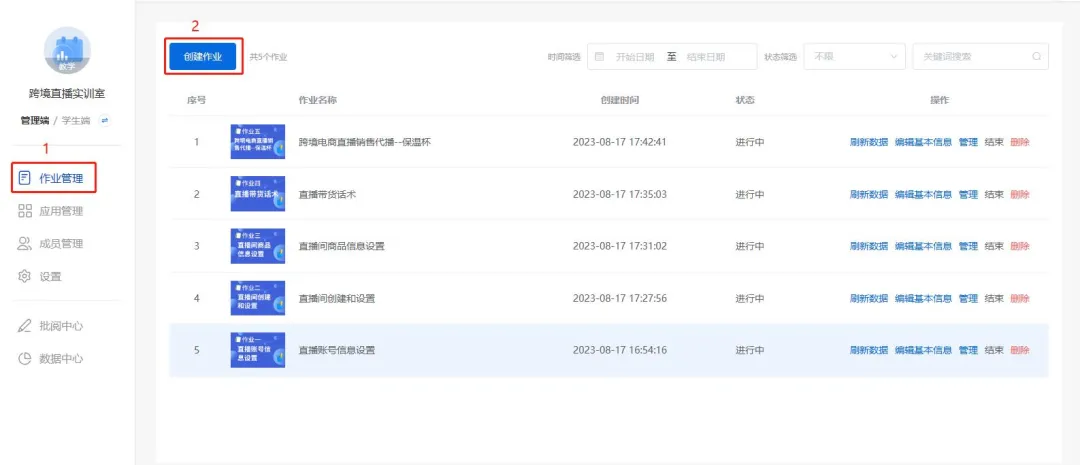Viewport: 1080px width, 465px height.
Task: Click the 创建作业 button
Action: point(203,56)
